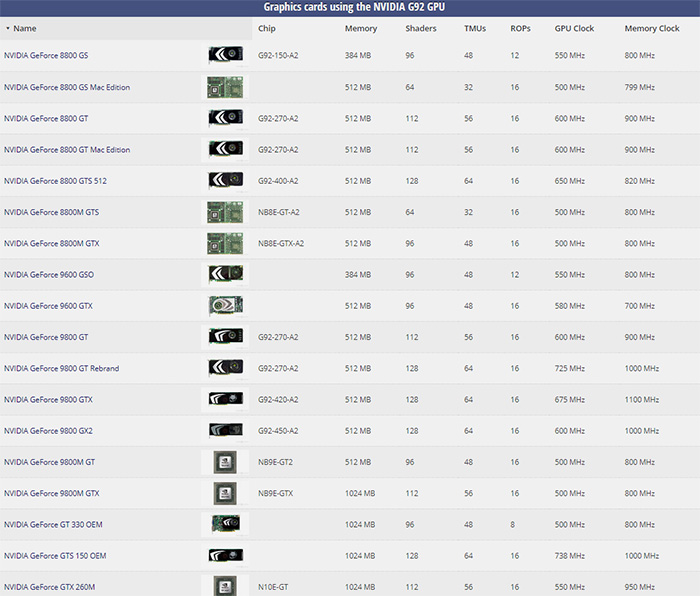The width and height of the screenshot is (700, 596).
Task: Click the GPU Clock column header
Action: pyautogui.click(x=574, y=29)
